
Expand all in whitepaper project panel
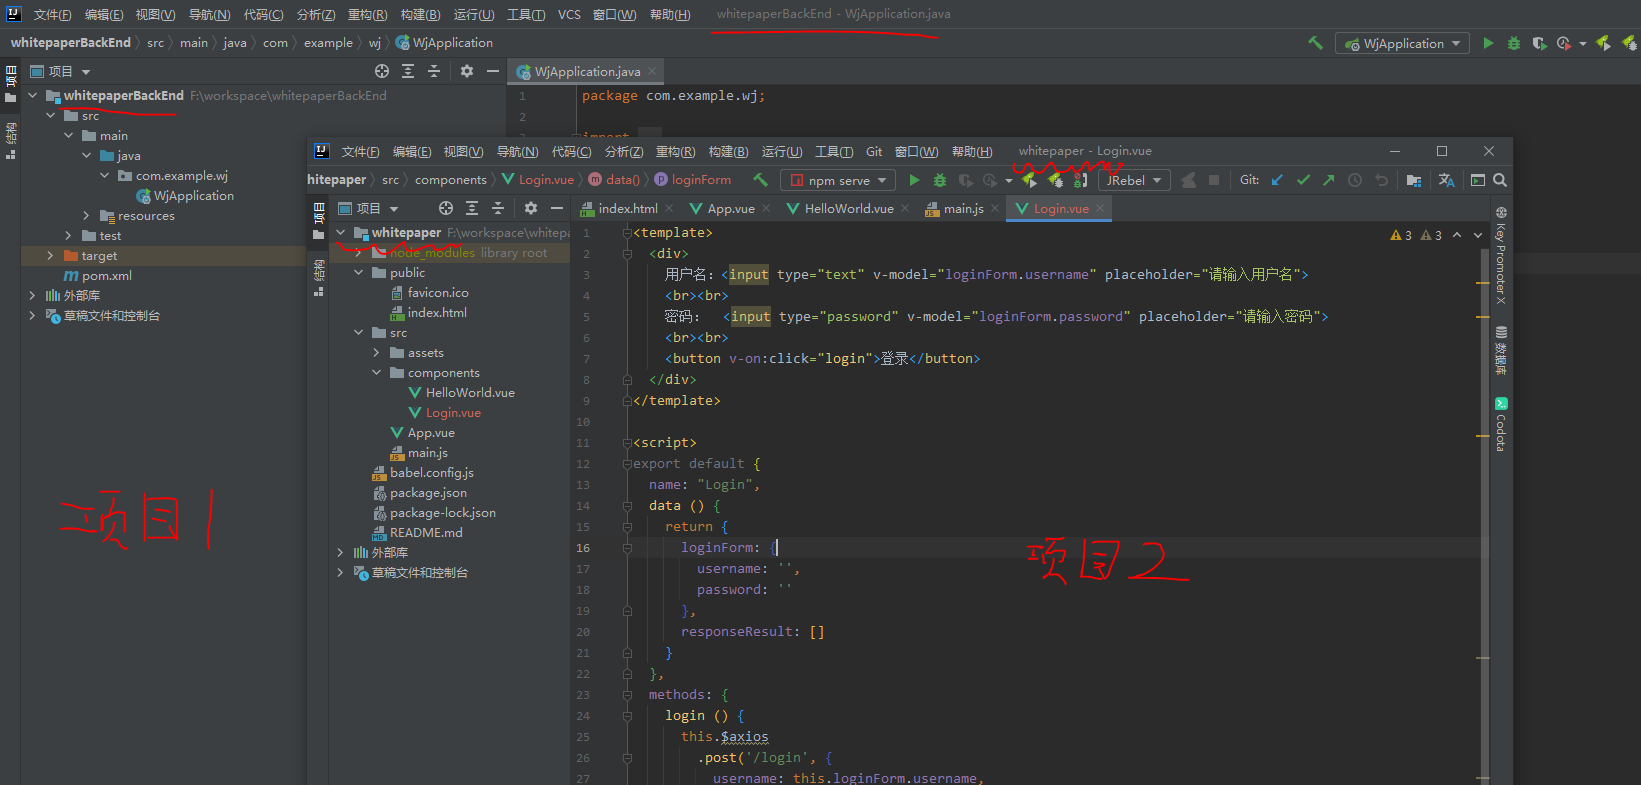pos(472,208)
